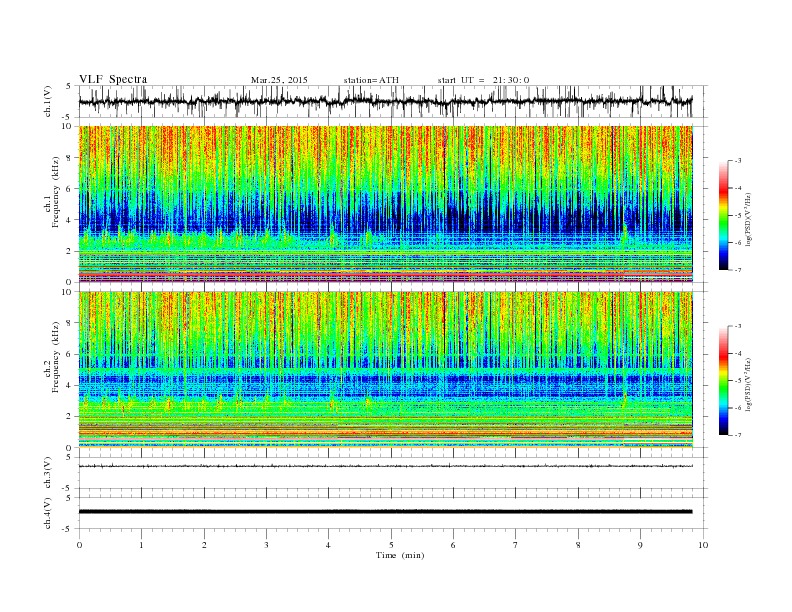Click the 'ch.4(V)' axis label
Image resolution: width=792 pixels, height=612 pixels.
pos(48,513)
